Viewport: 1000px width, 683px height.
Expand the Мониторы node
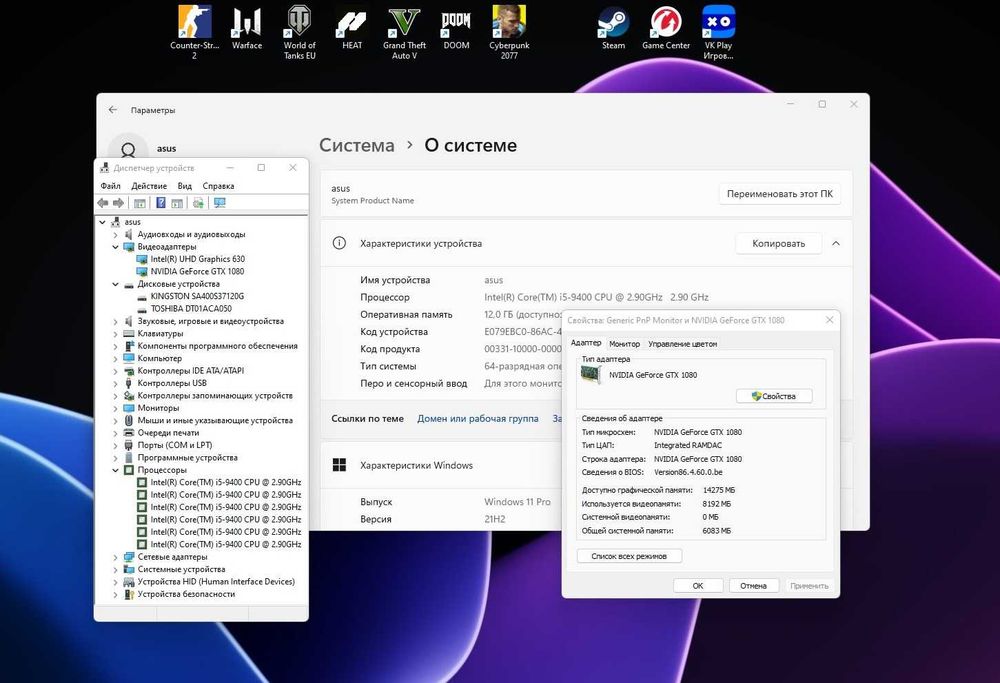(x=115, y=409)
